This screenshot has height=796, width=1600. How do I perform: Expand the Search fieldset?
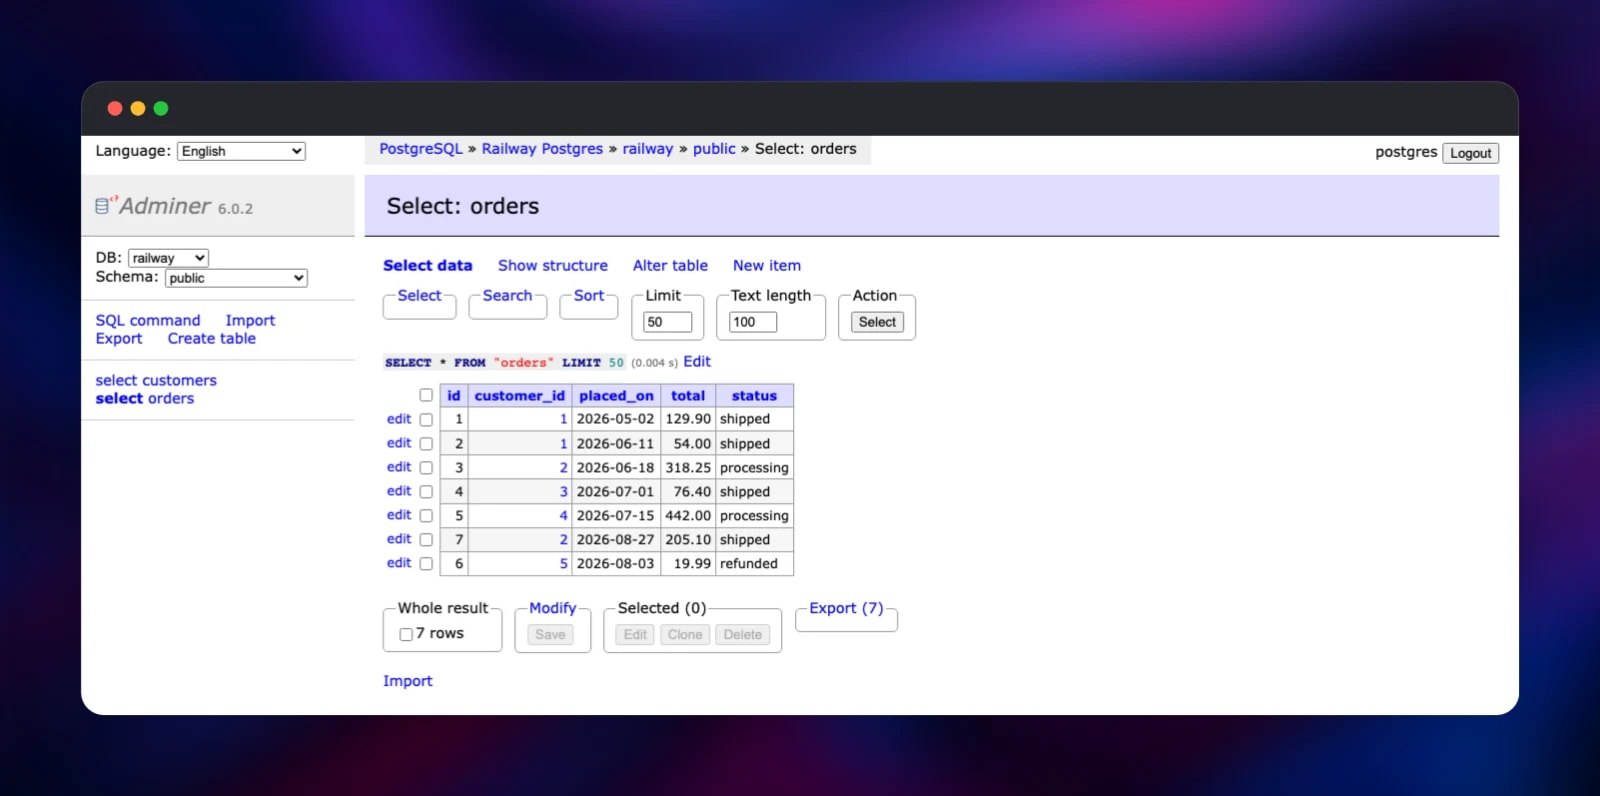507,296
